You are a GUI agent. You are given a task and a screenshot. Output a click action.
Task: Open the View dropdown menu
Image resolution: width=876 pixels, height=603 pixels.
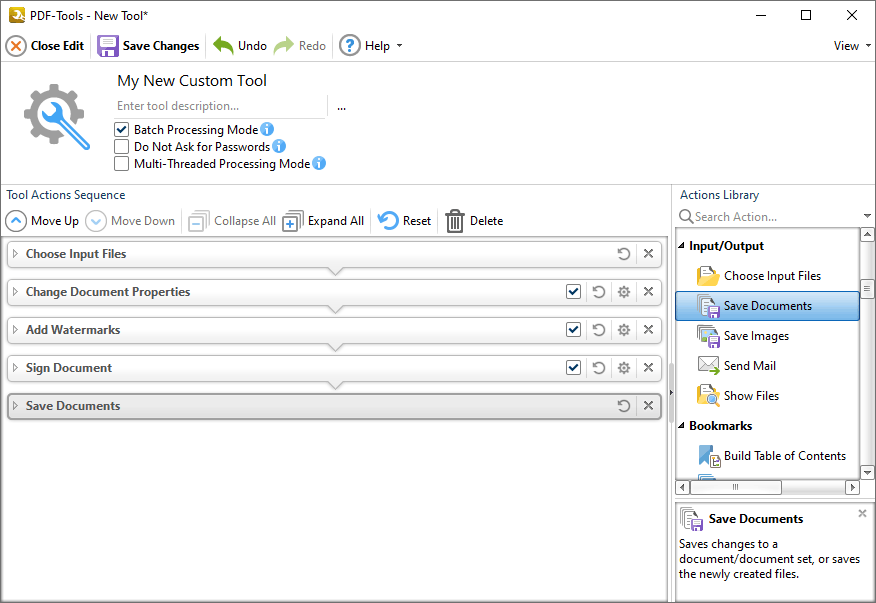click(849, 45)
